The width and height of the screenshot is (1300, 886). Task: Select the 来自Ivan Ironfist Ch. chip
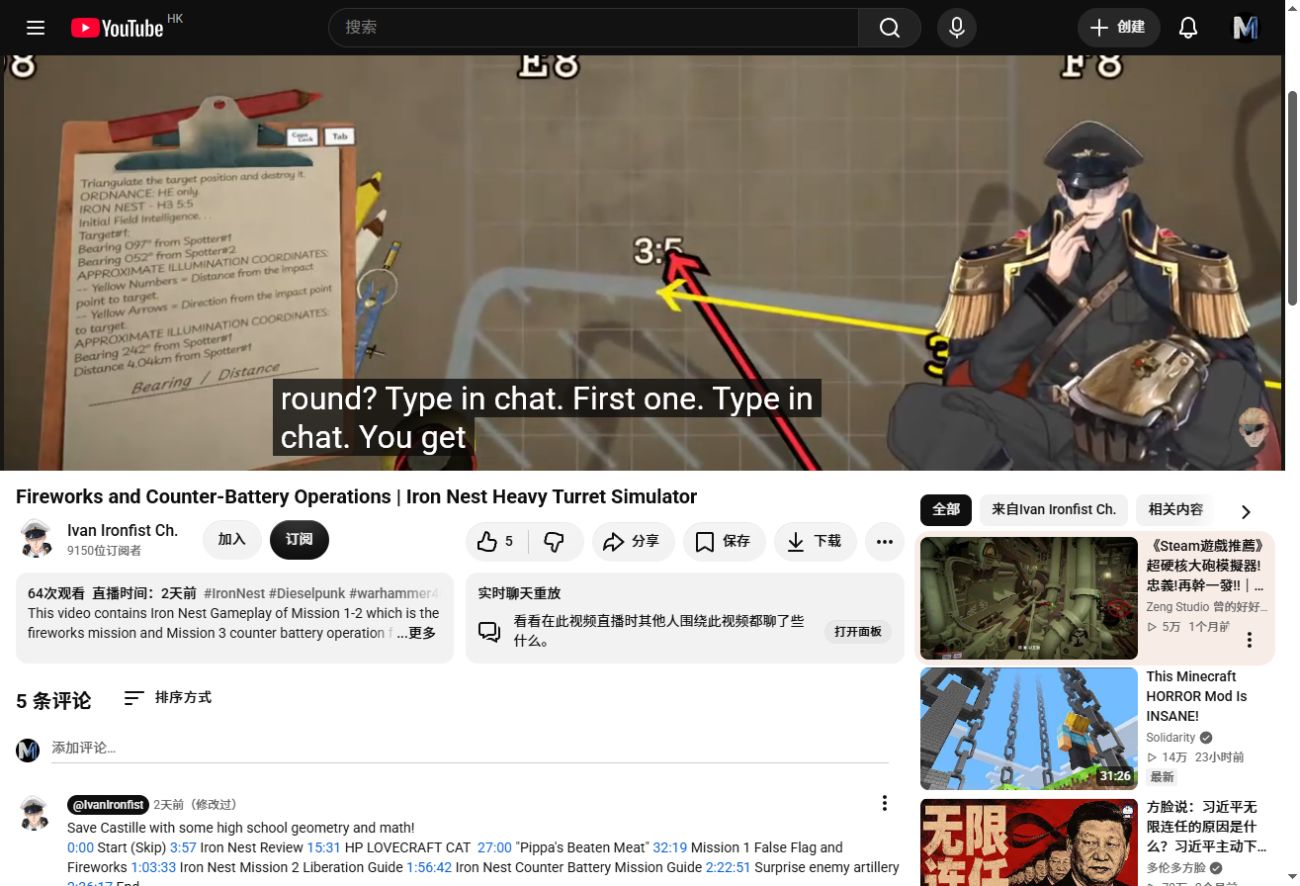pos(1054,509)
